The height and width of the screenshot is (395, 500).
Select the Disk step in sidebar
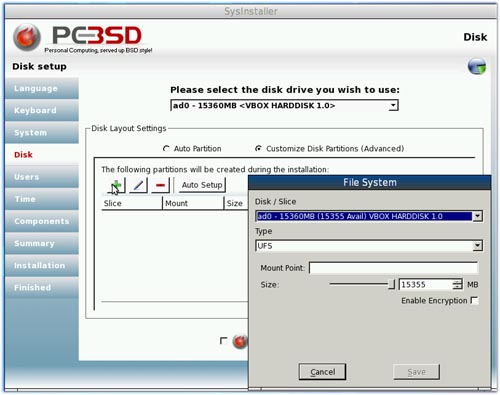[42, 155]
